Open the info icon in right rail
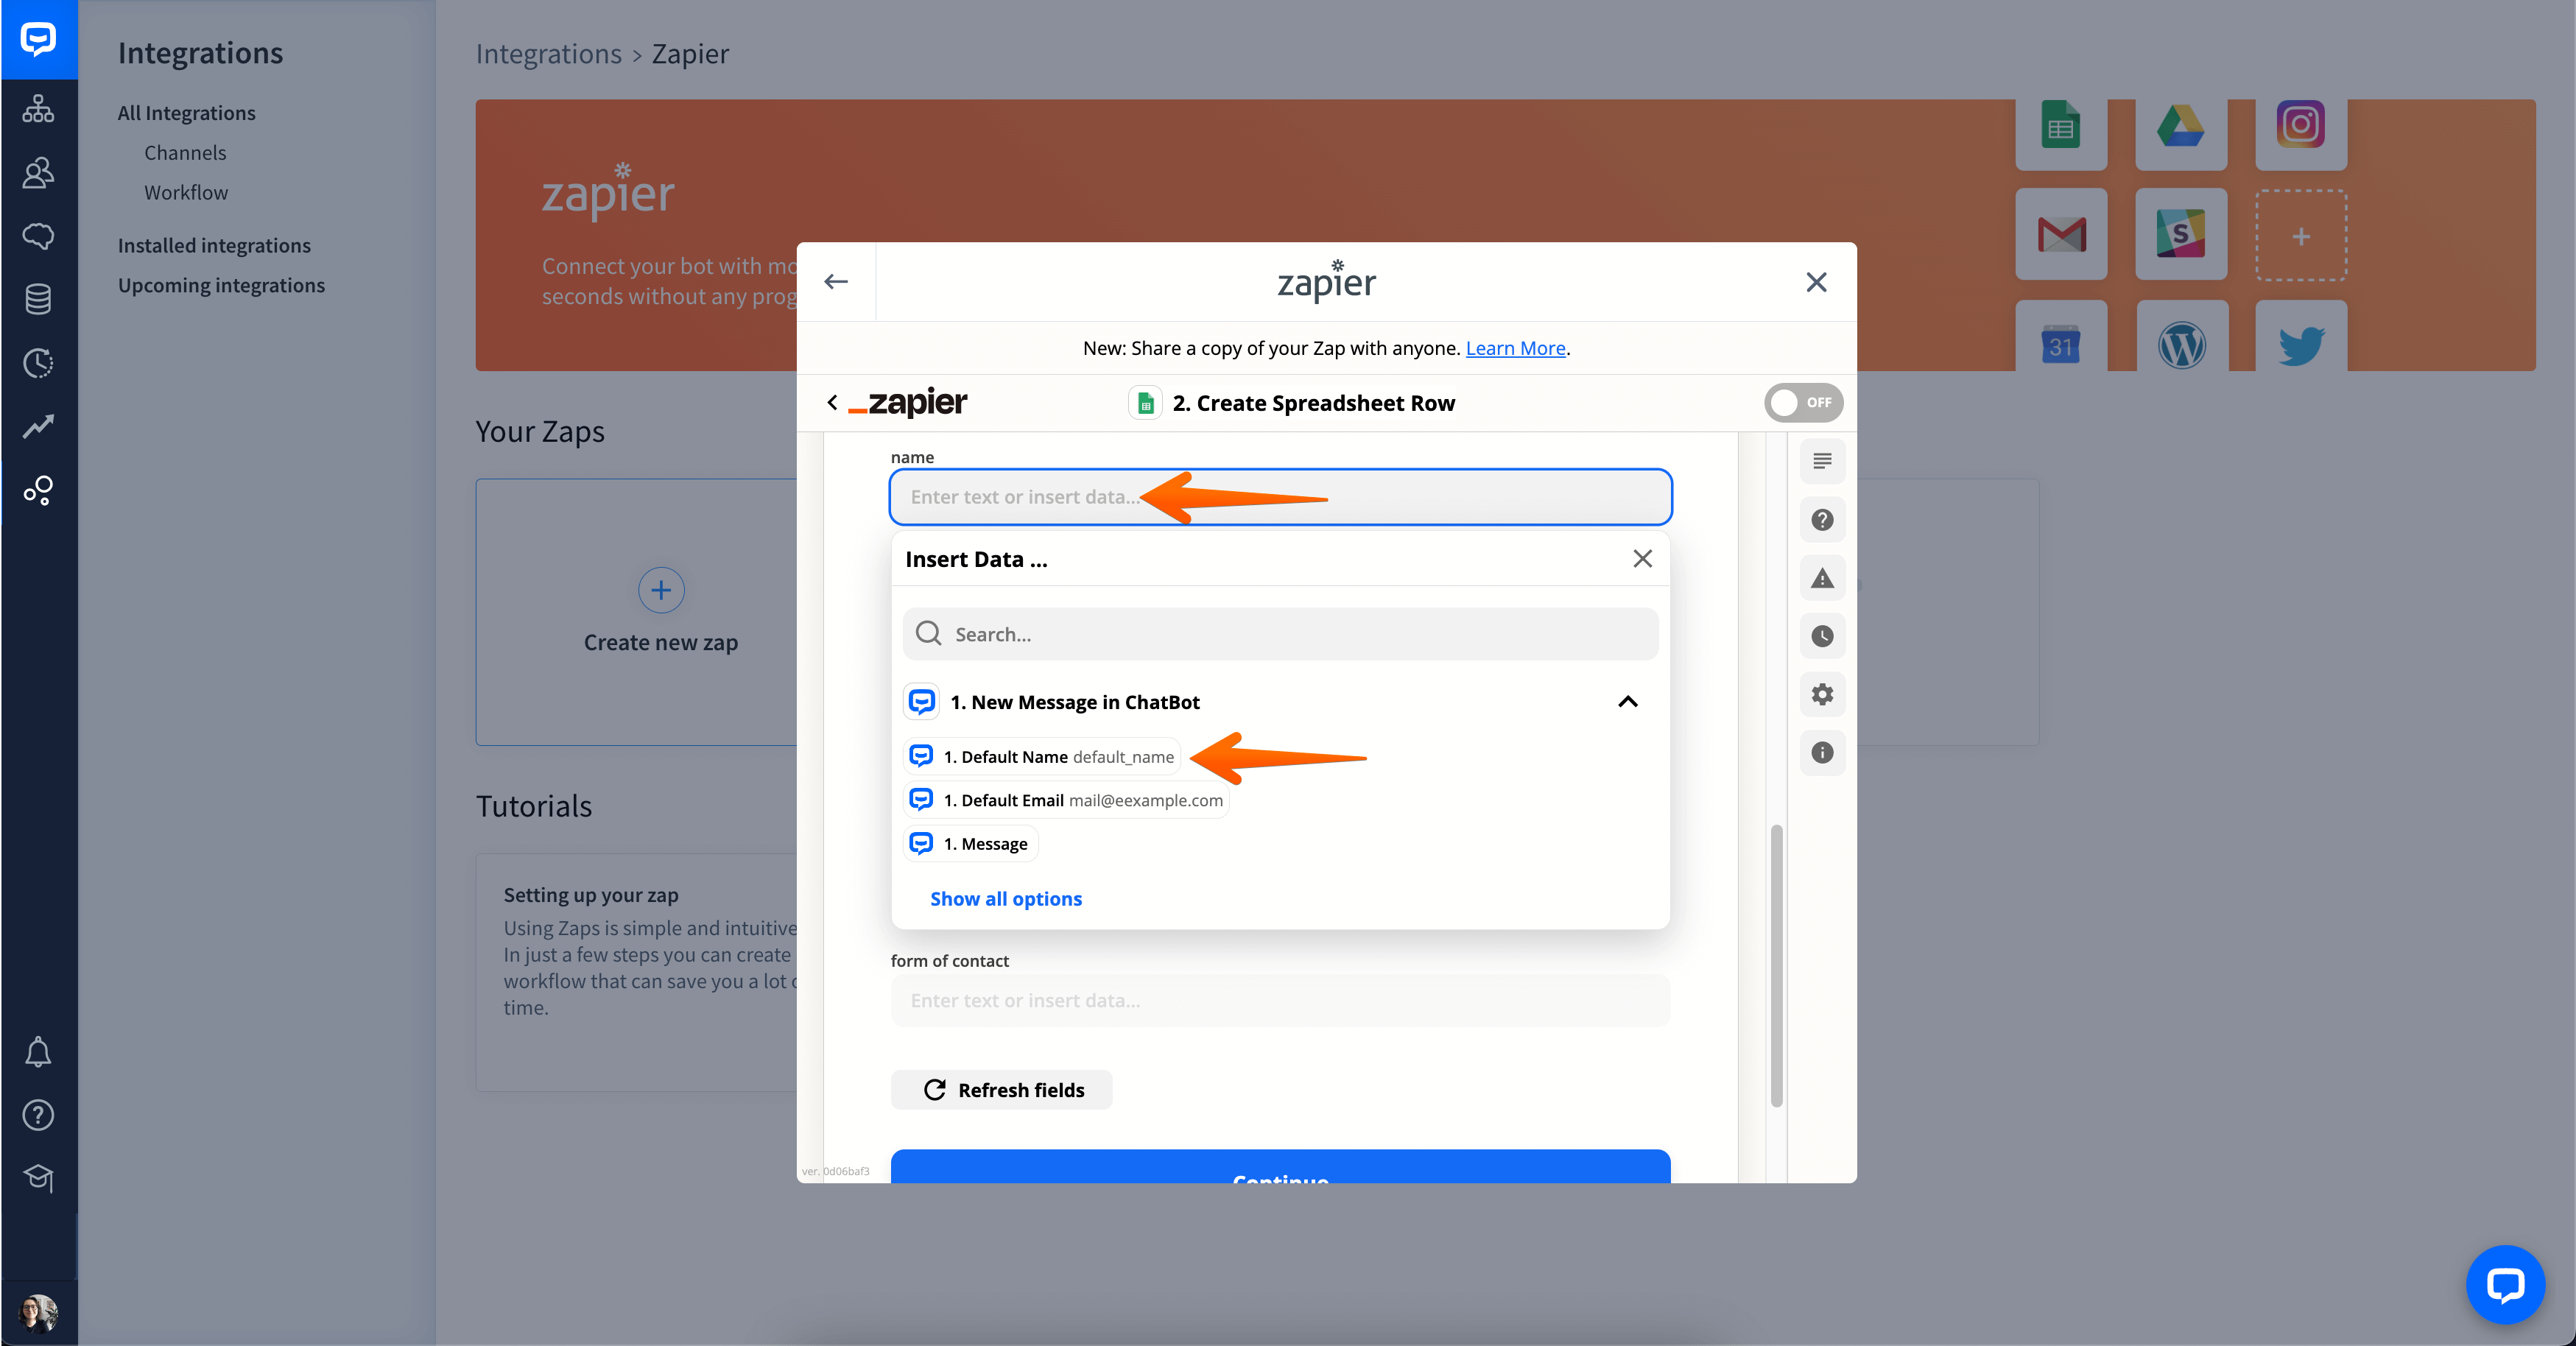Image resolution: width=2576 pixels, height=1346 pixels. (1822, 752)
